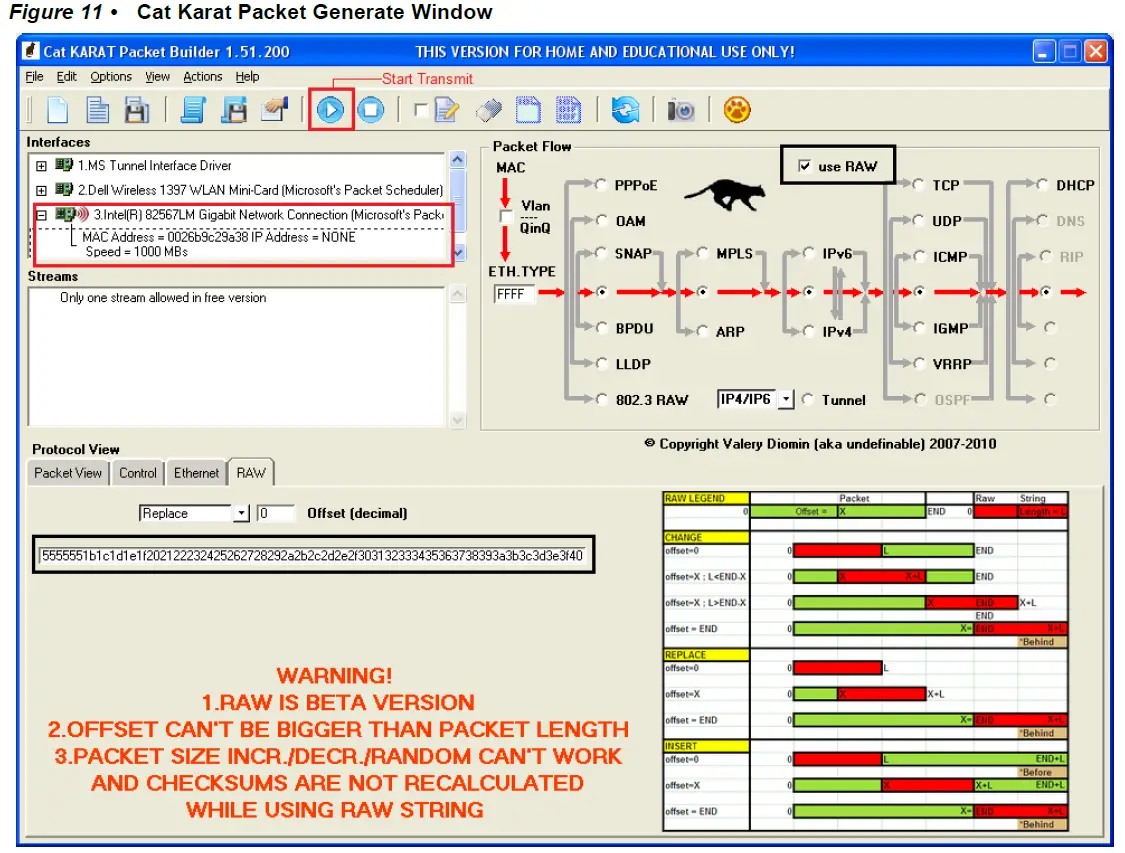Click the blue refresh arrows icon

pyautogui.click(x=625, y=110)
